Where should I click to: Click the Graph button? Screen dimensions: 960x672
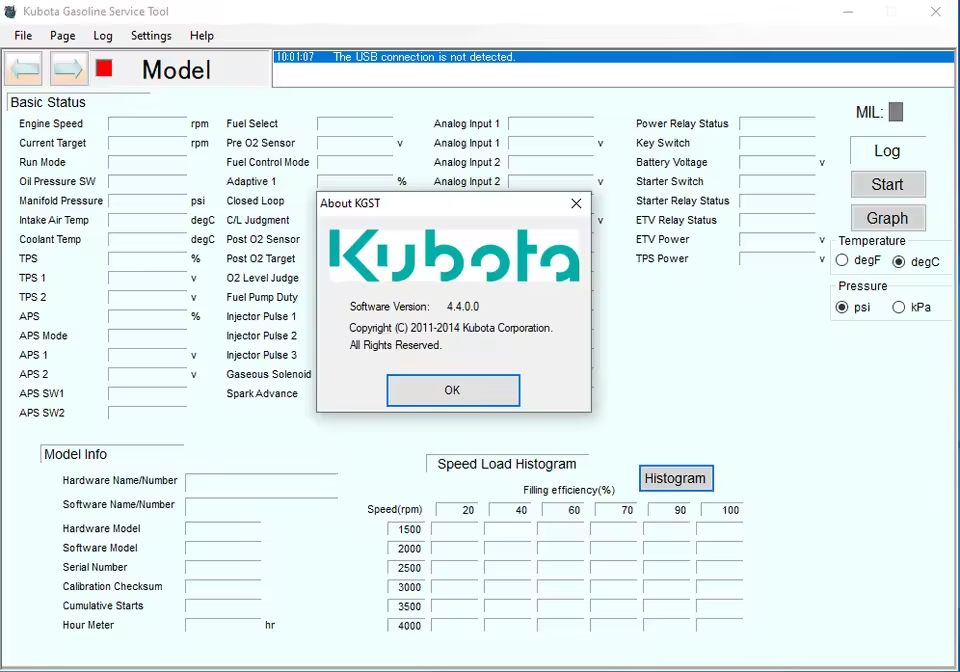888,218
